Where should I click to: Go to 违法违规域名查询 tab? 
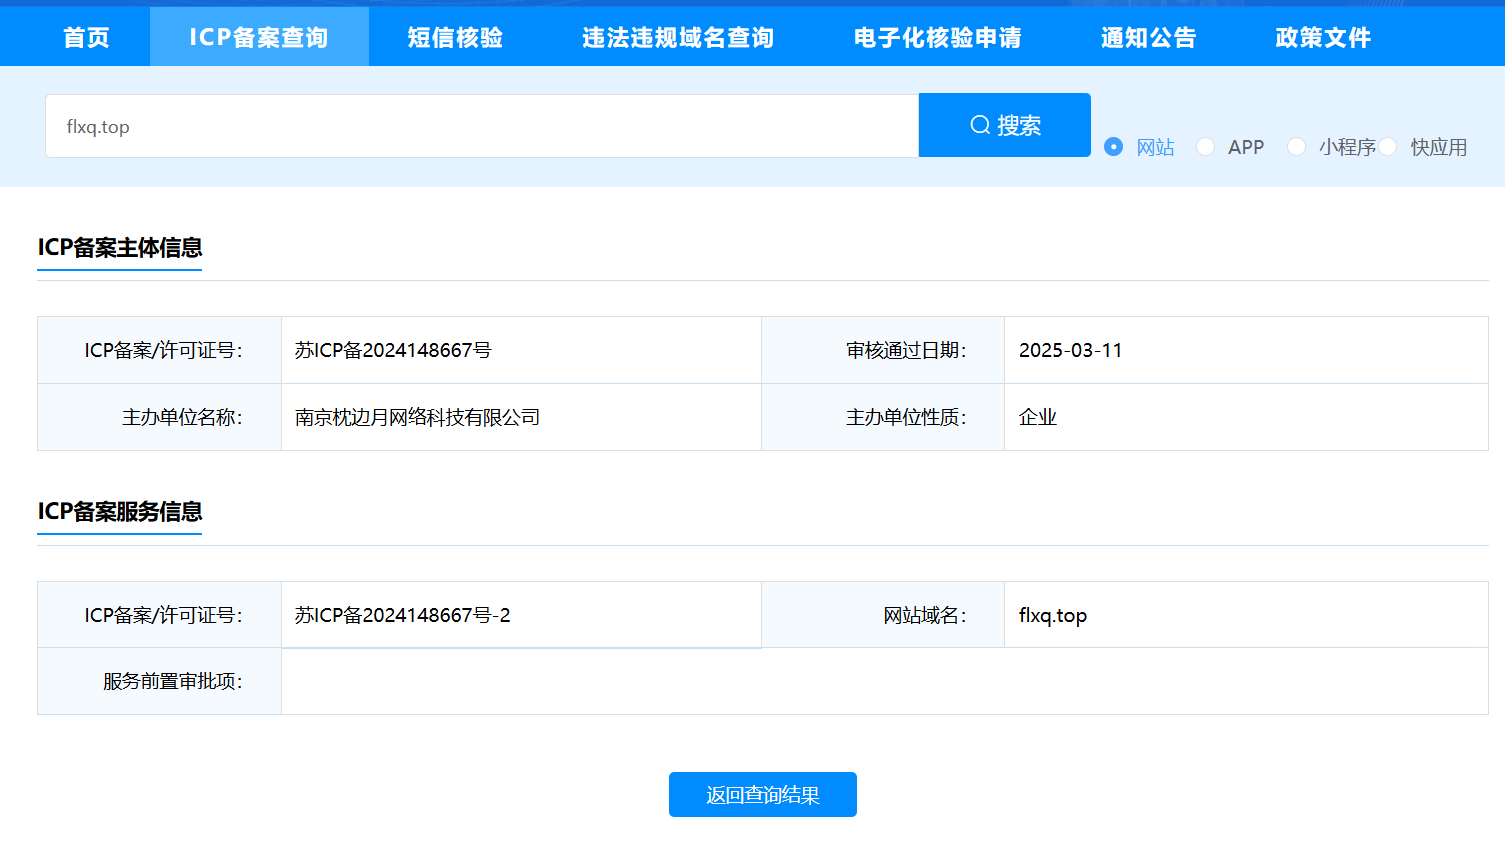tap(678, 38)
